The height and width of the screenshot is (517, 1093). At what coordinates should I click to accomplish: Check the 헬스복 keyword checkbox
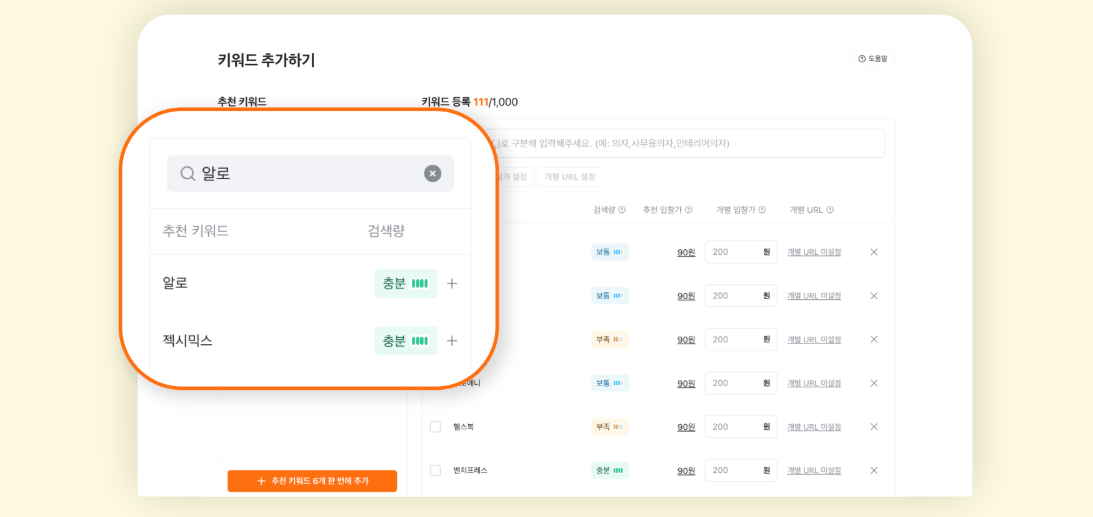[x=435, y=427]
